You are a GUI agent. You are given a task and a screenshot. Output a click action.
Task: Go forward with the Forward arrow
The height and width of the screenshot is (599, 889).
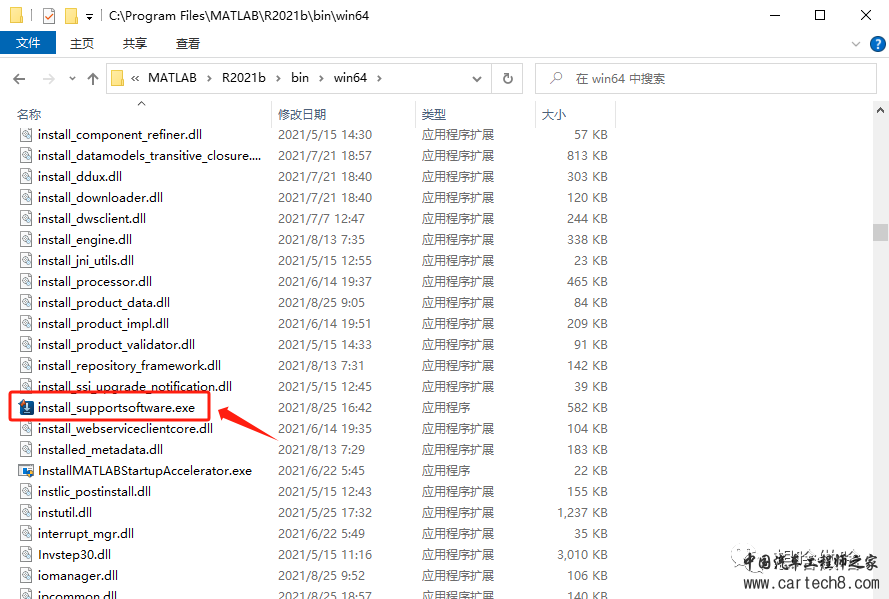click(49, 79)
